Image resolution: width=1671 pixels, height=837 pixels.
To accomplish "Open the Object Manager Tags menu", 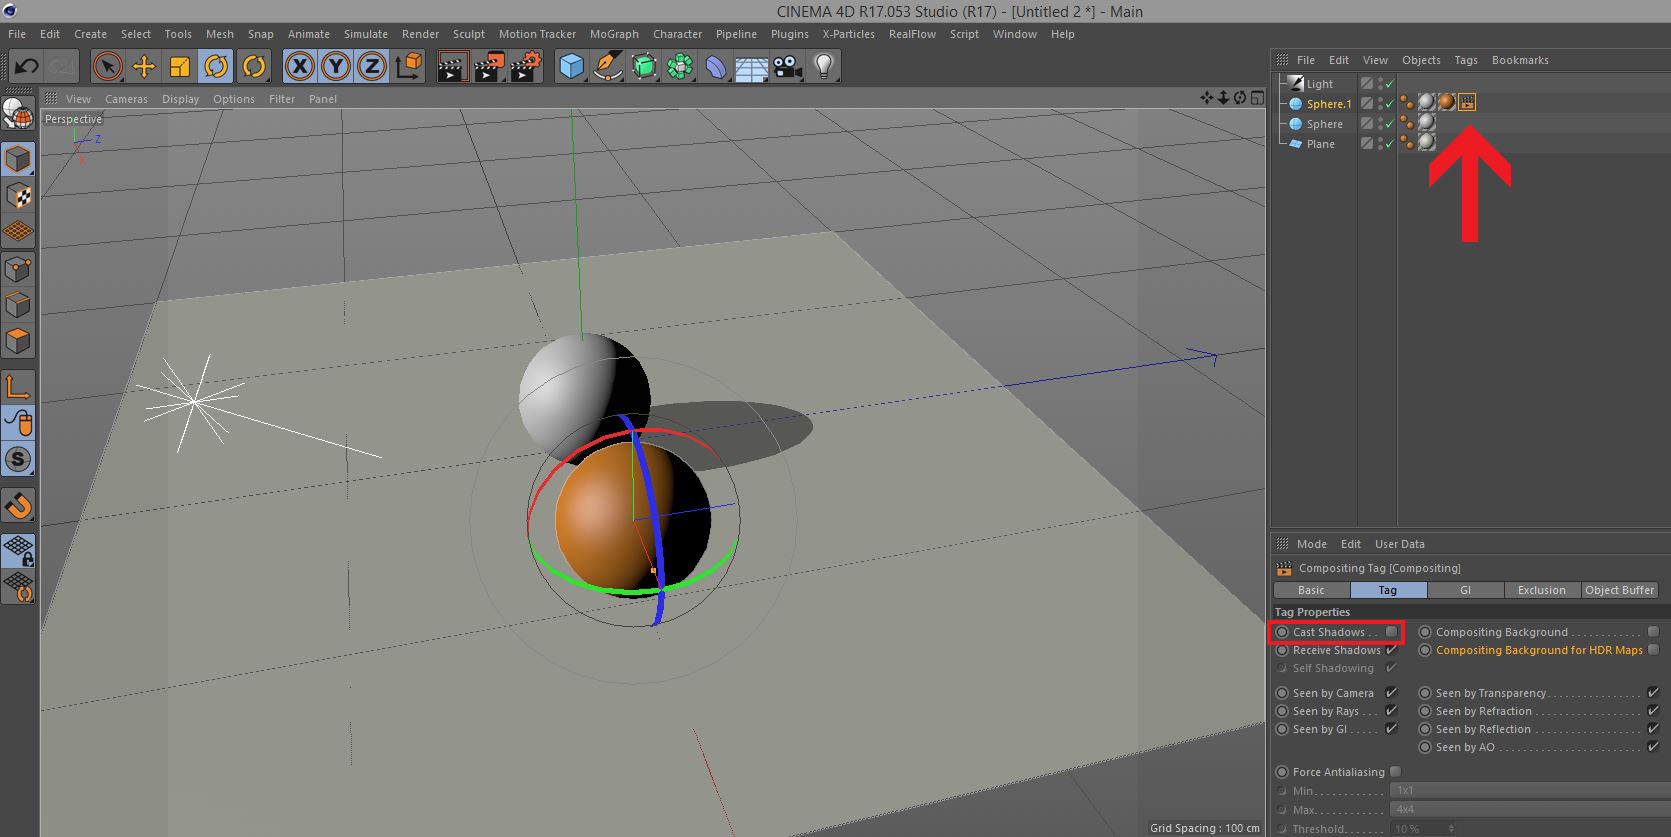I will [1466, 60].
